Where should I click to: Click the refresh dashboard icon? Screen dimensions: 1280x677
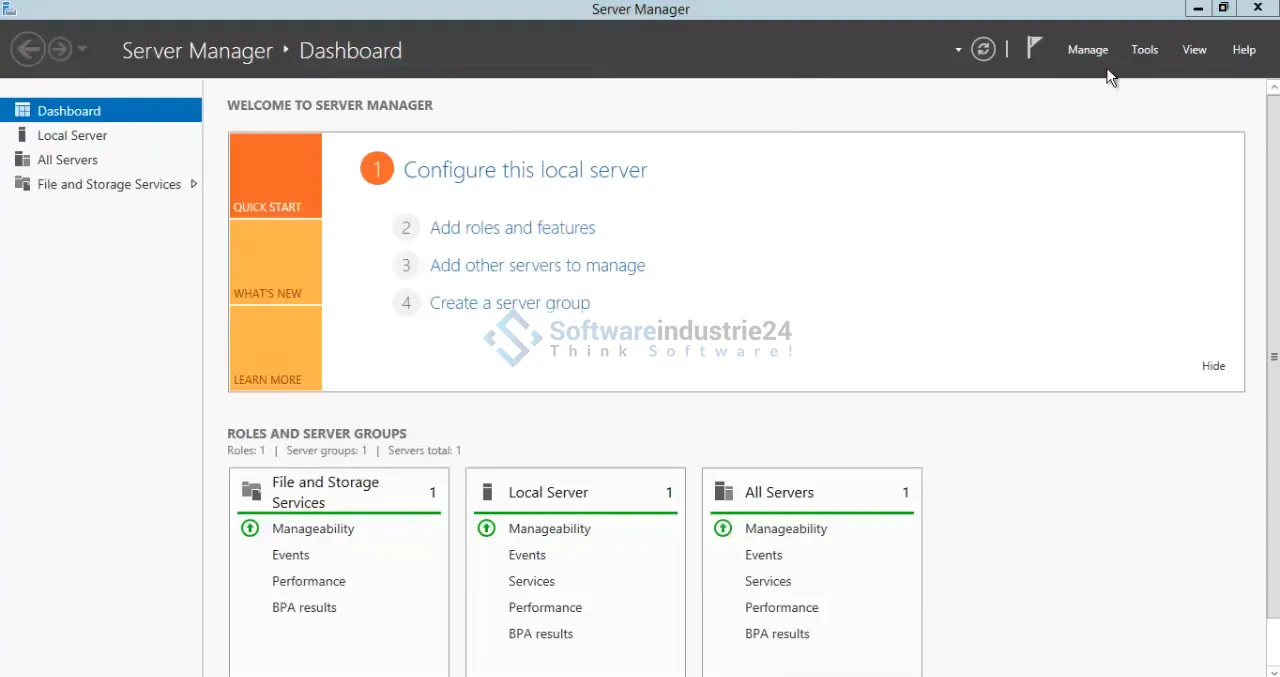(983, 49)
